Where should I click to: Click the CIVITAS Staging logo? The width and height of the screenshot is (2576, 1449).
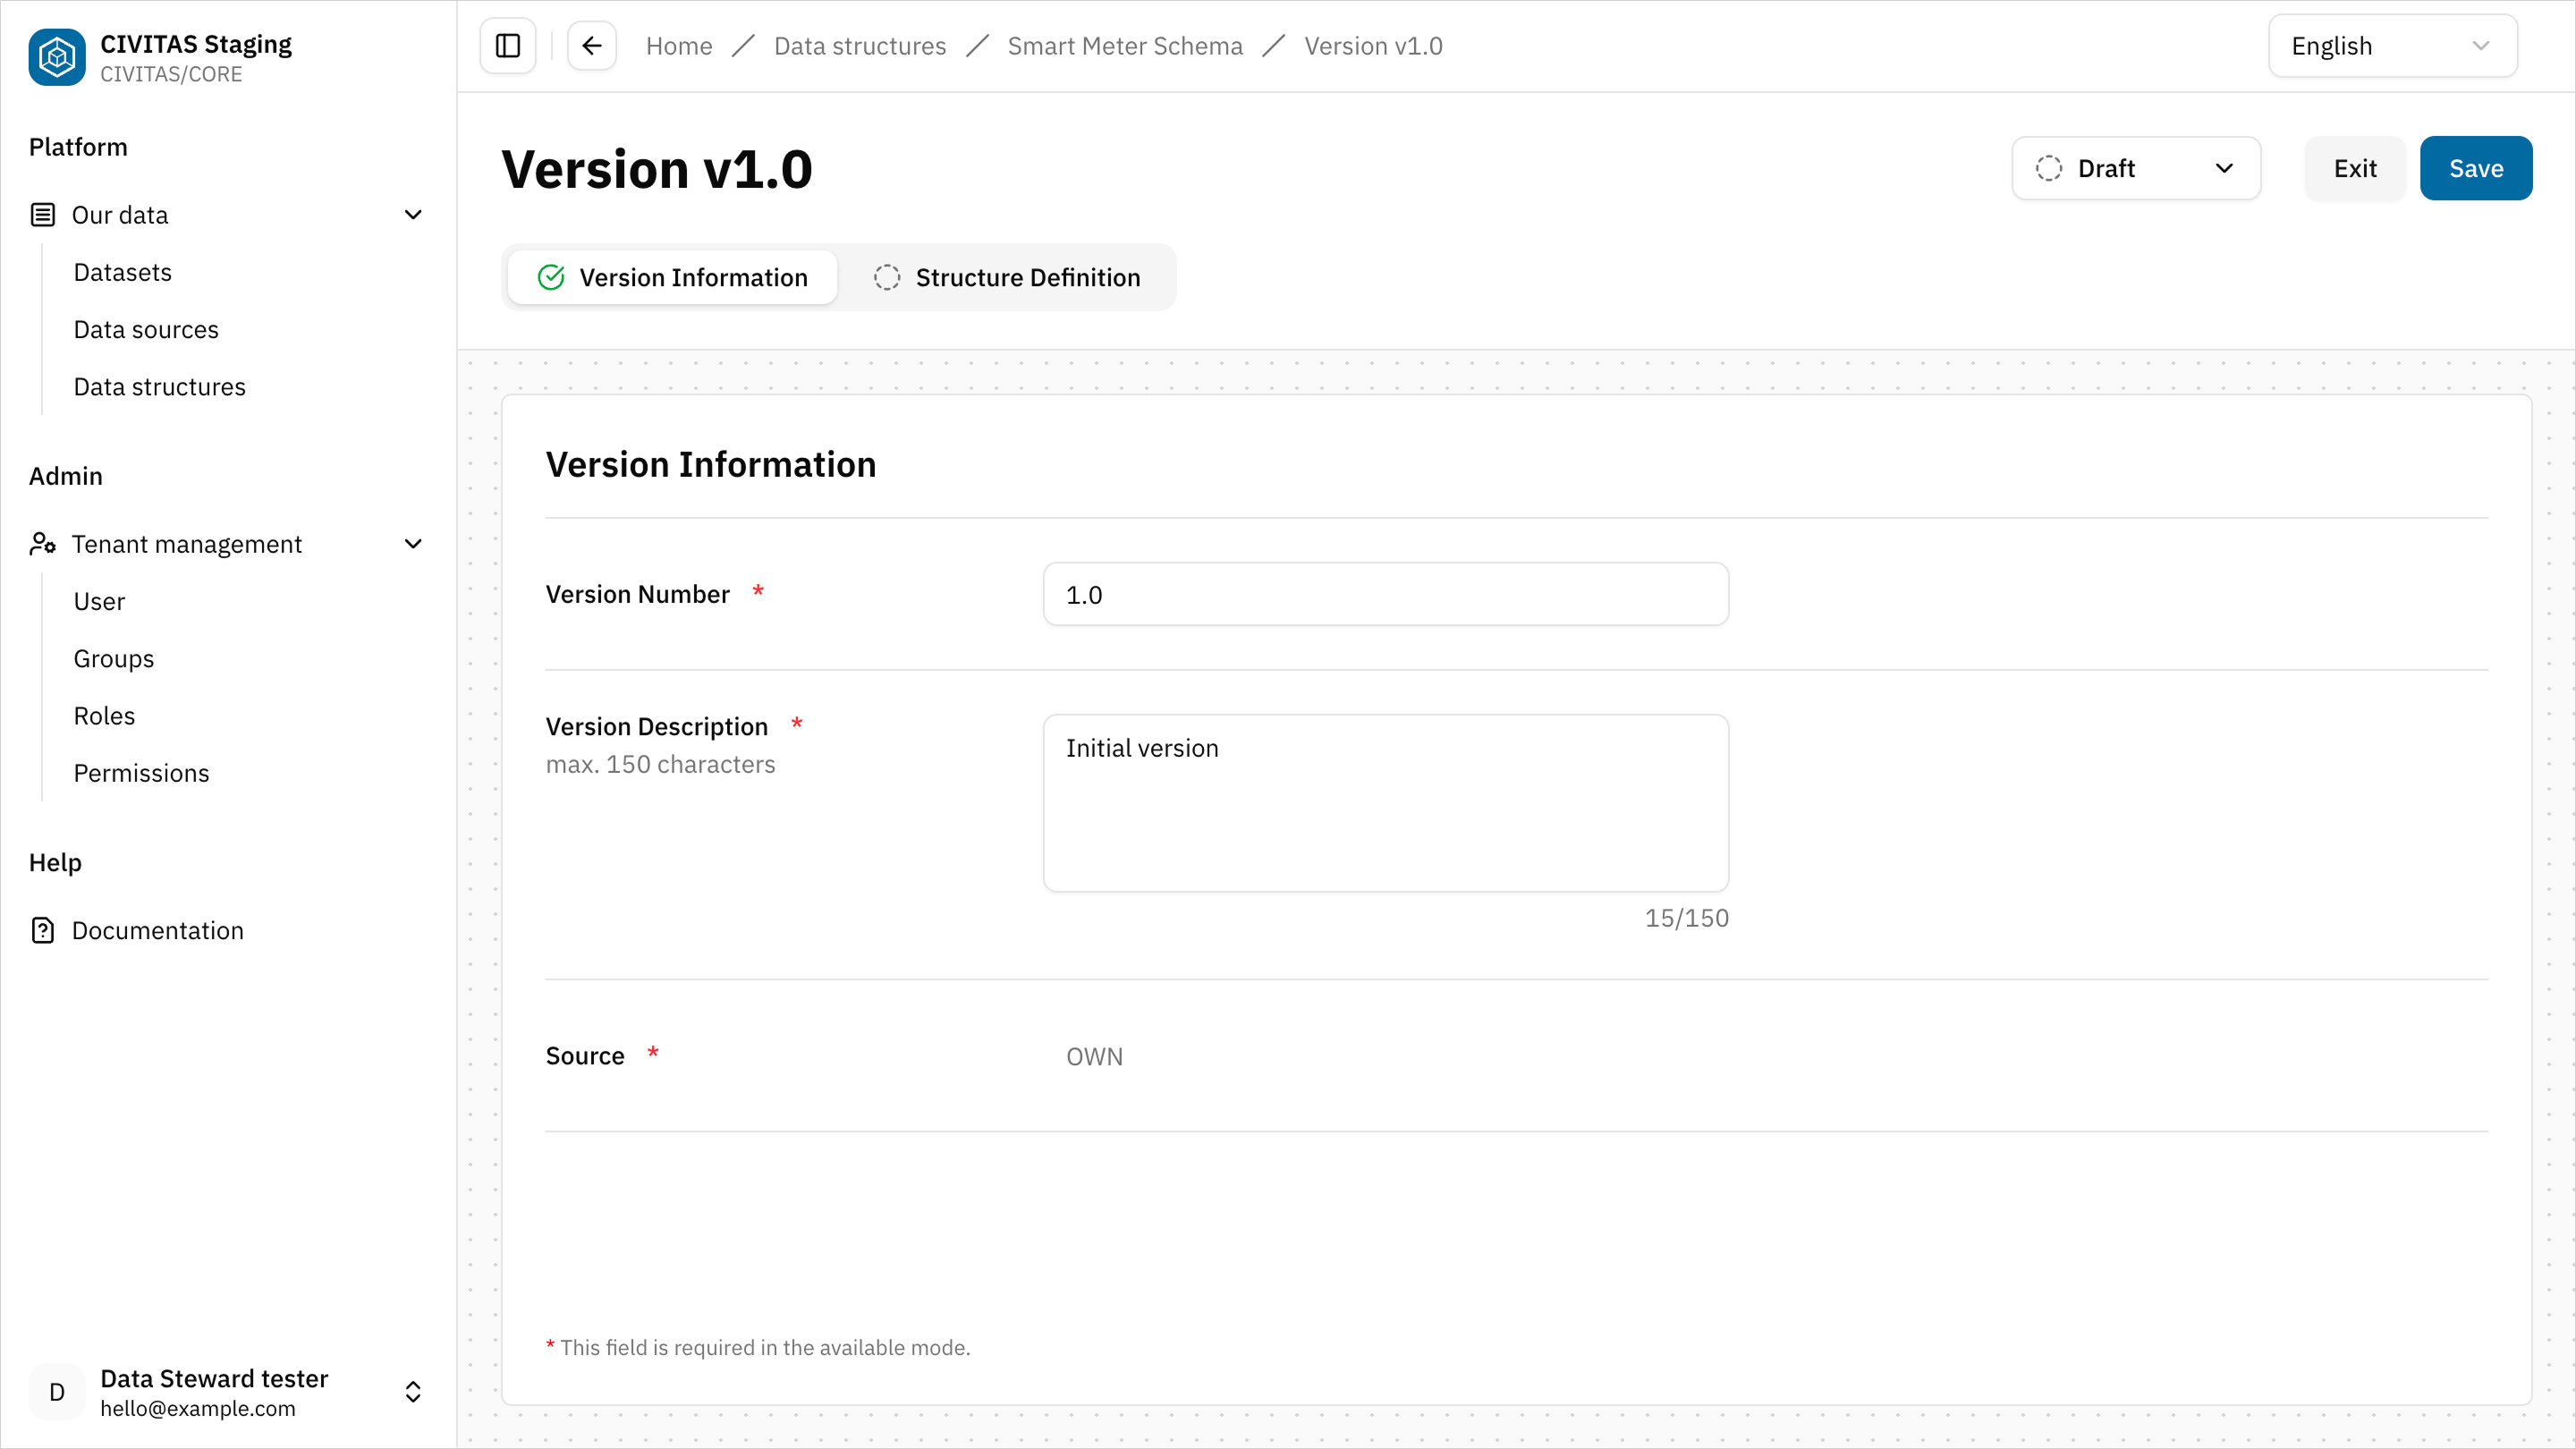tap(56, 57)
